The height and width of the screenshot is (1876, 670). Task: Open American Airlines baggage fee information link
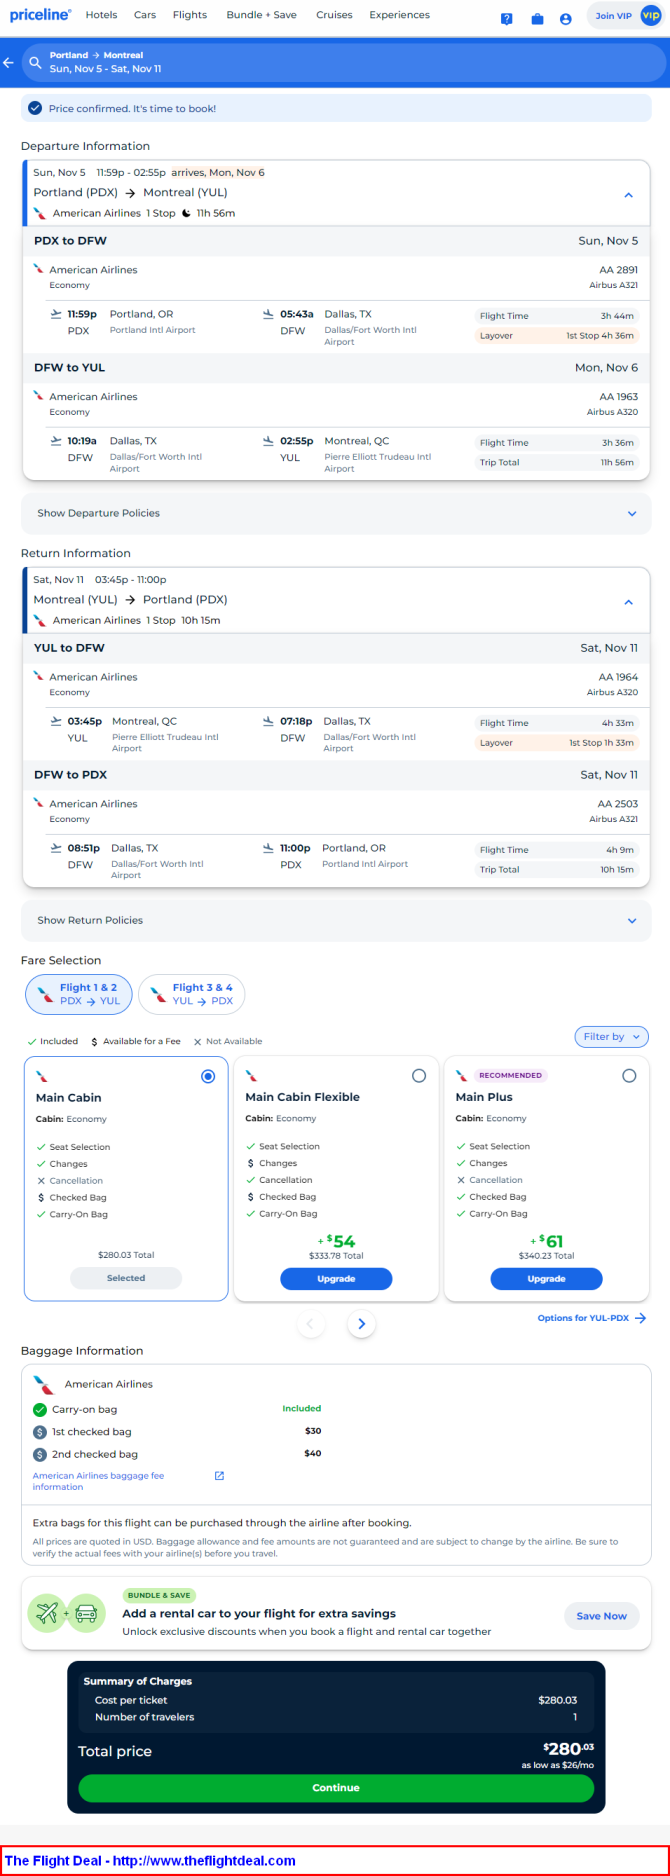pyautogui.click(x=98, y=1481)
